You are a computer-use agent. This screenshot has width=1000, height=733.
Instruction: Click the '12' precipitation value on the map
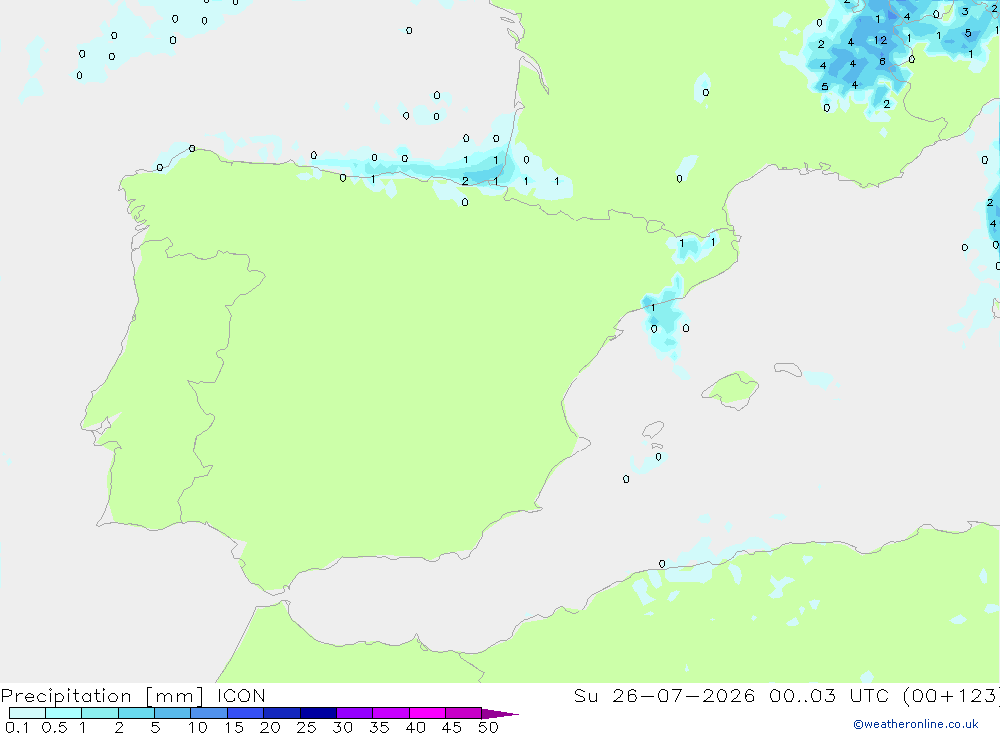pyautogui.click(x=881, y=40)
